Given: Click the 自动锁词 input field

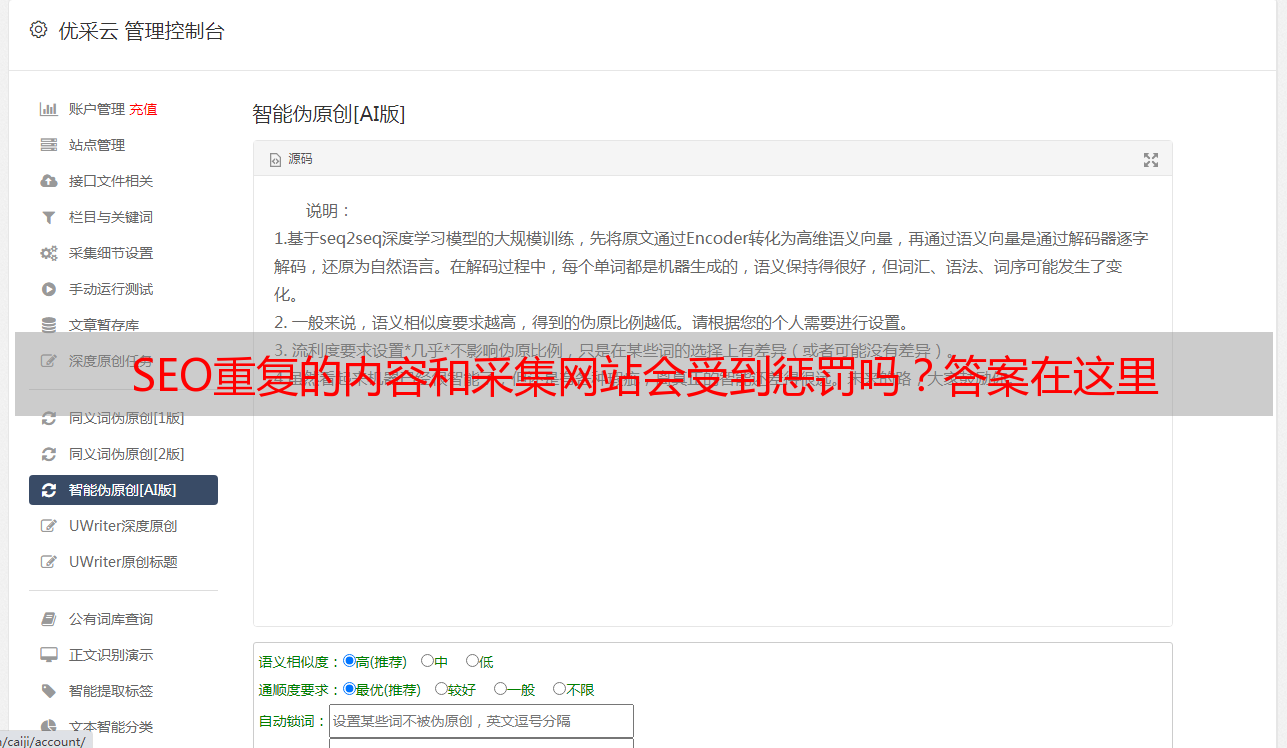Looking at the screenshot, I should [x=481, y=721].
